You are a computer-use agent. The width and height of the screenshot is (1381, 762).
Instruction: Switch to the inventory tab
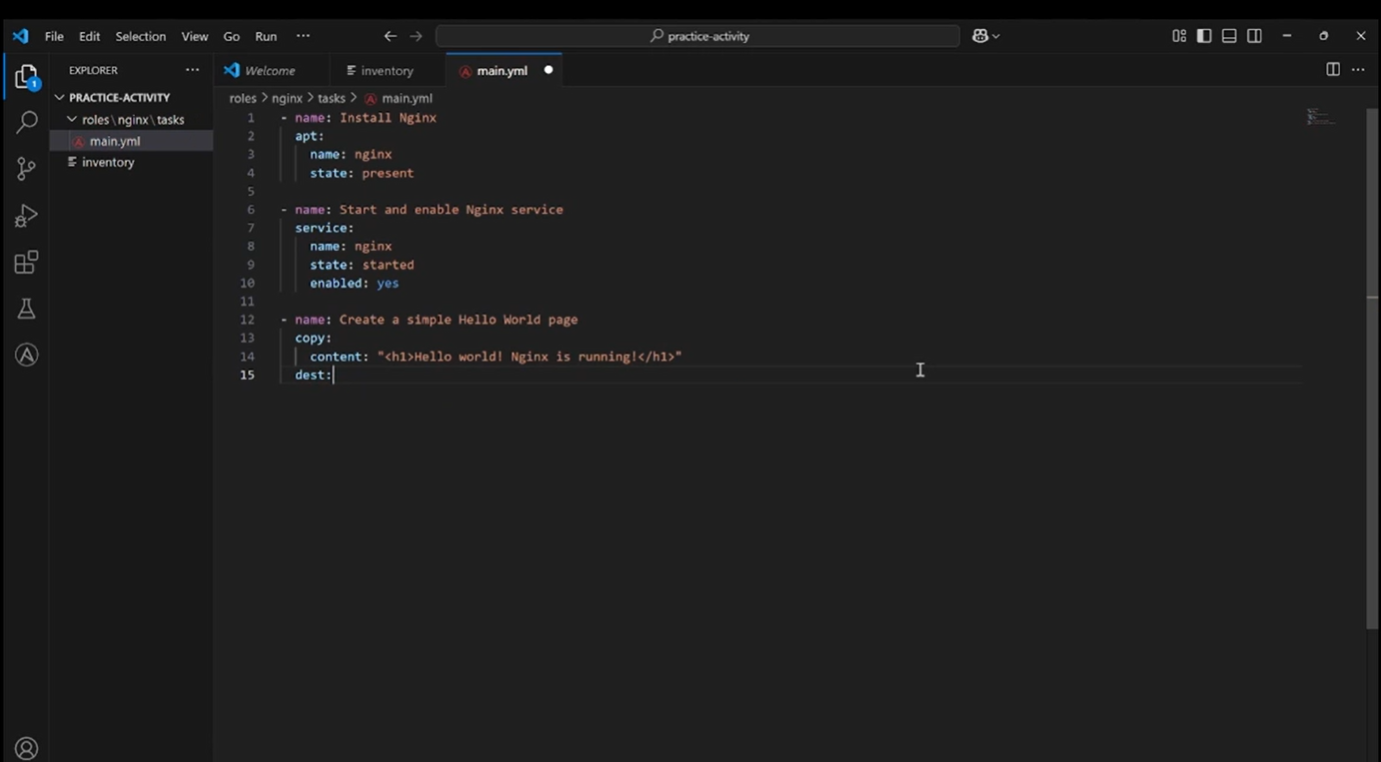(386, 71)
